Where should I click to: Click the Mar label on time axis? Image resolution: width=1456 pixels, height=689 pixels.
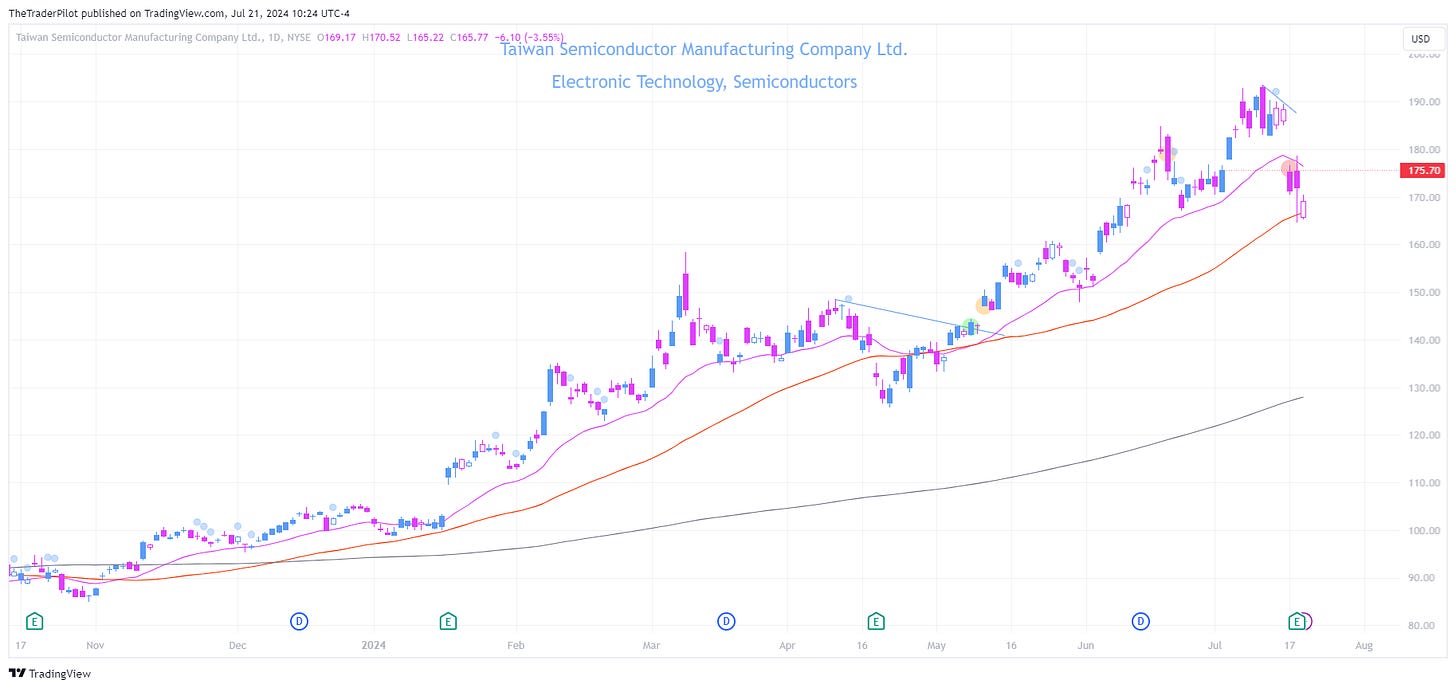coord(652,646)
